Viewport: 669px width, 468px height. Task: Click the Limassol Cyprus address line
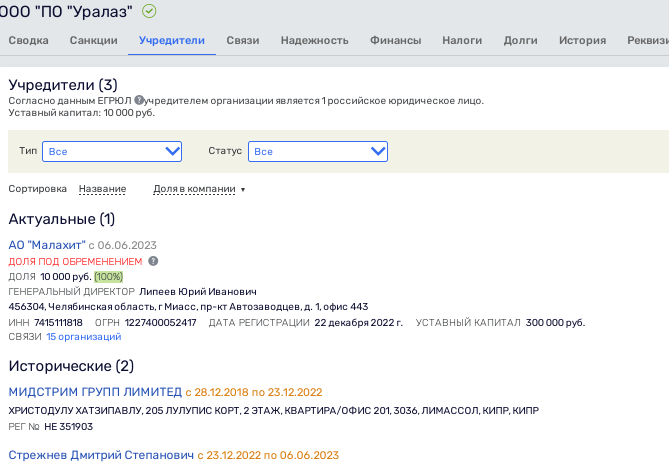(273, 410)
